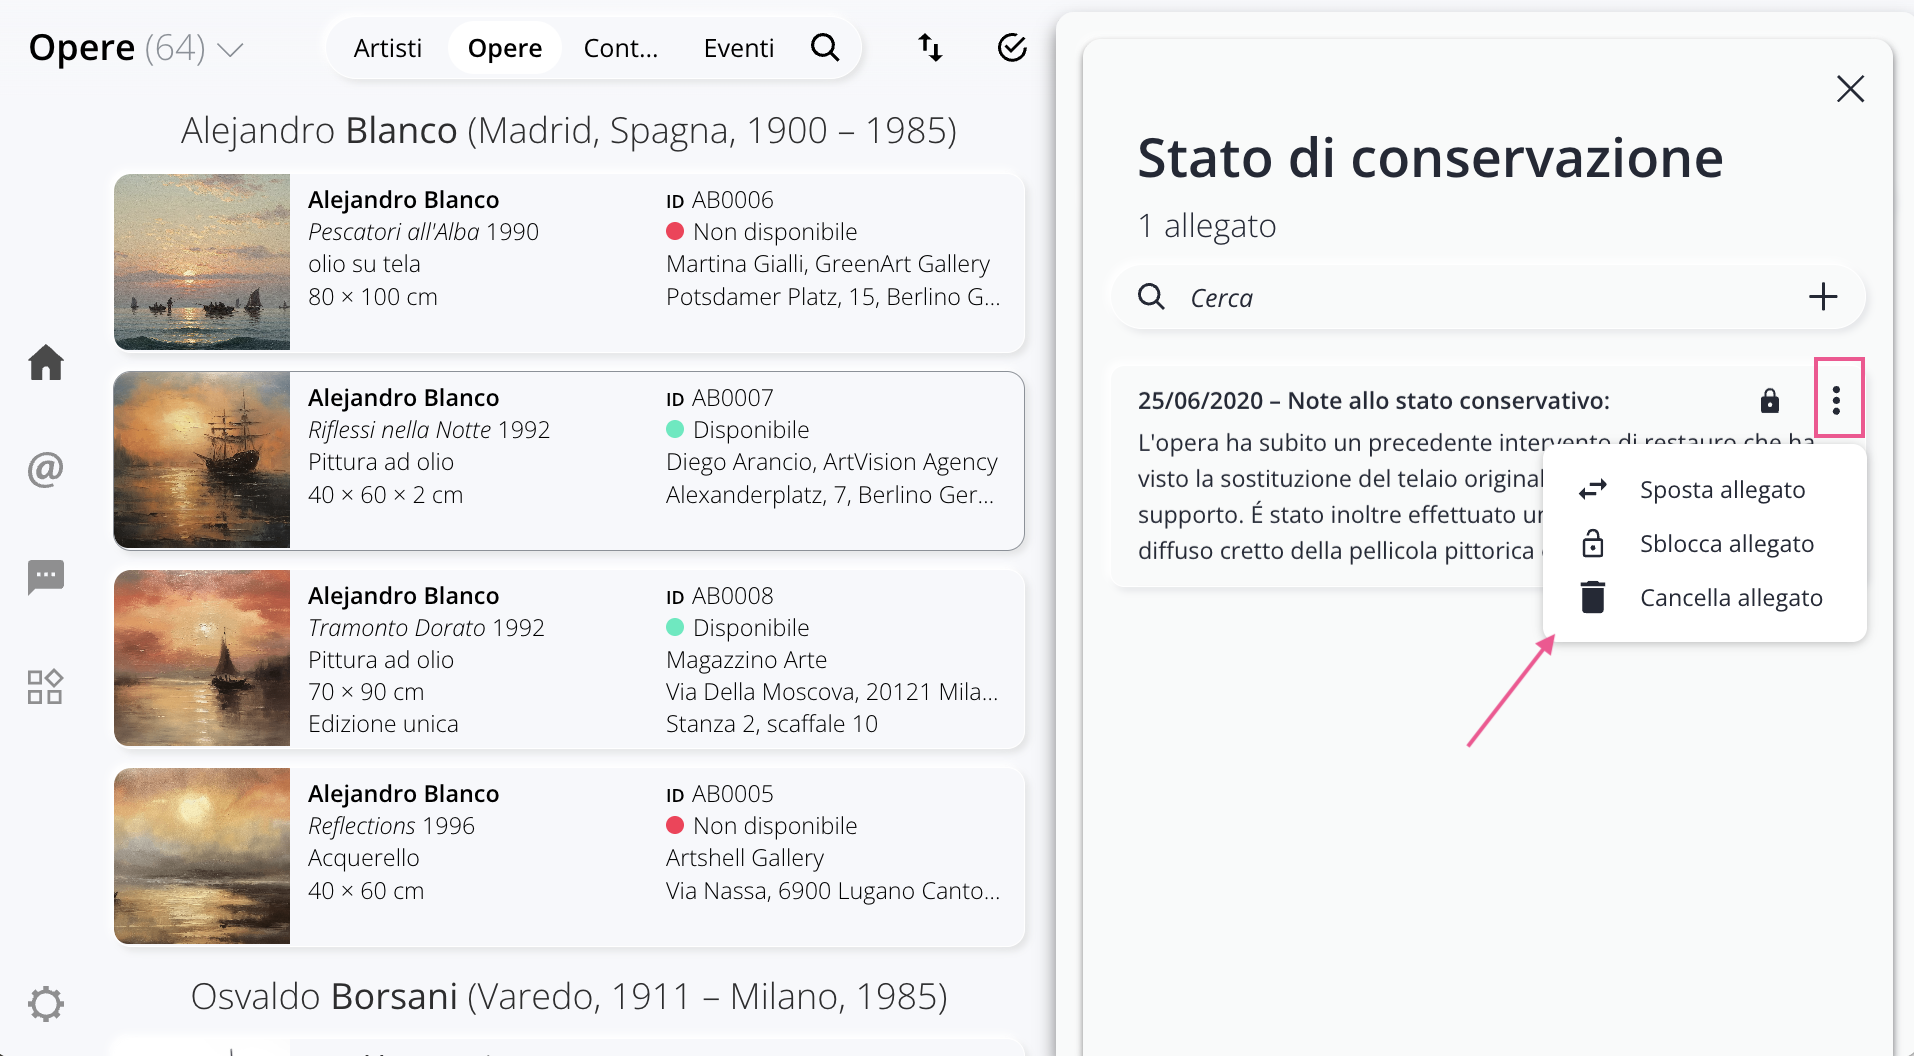Click the @ email icon in sidebar
Viewport: 1914px width, 1056px height.
click(46, 468)
